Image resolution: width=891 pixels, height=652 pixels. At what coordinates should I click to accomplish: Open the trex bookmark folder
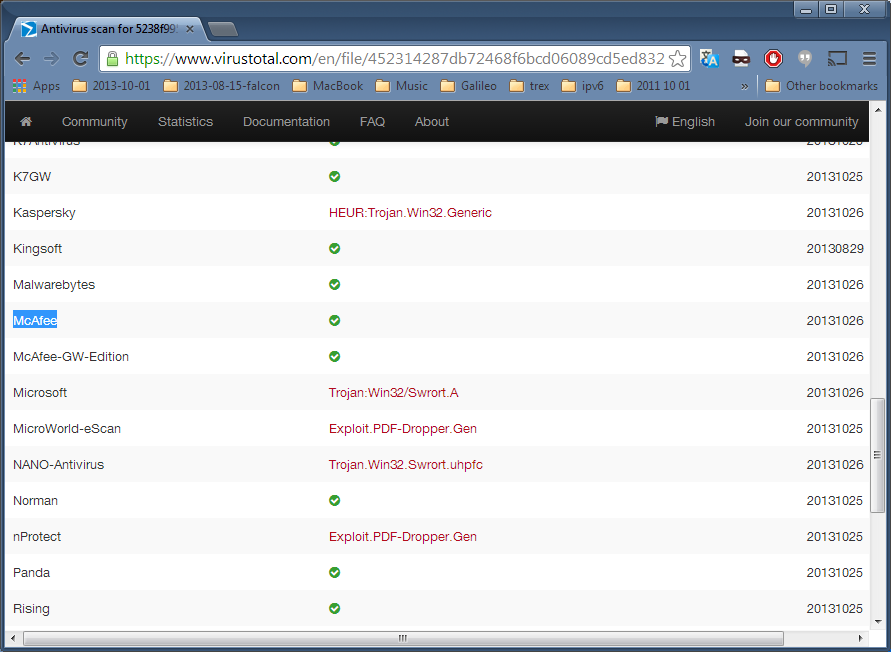click(x=530, y=86)
